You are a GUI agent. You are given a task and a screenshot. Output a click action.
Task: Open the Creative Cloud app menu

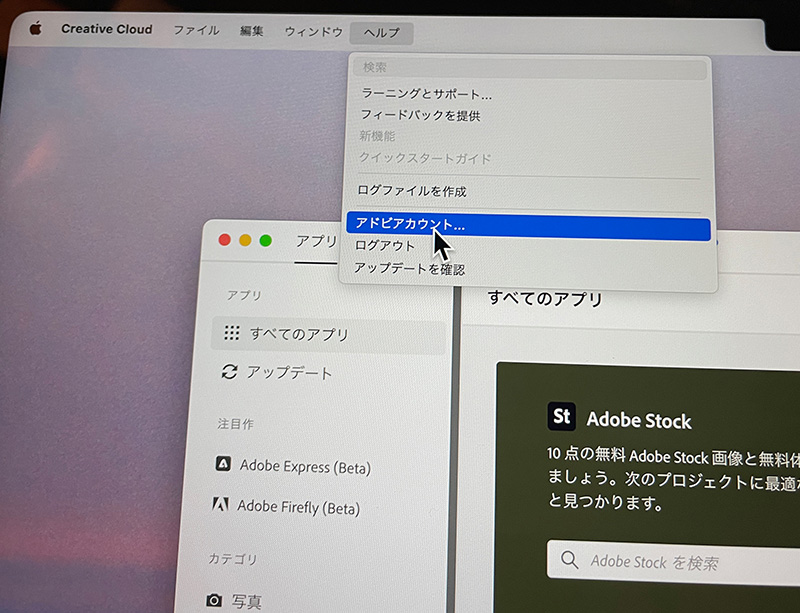click(x=107, y=29)
